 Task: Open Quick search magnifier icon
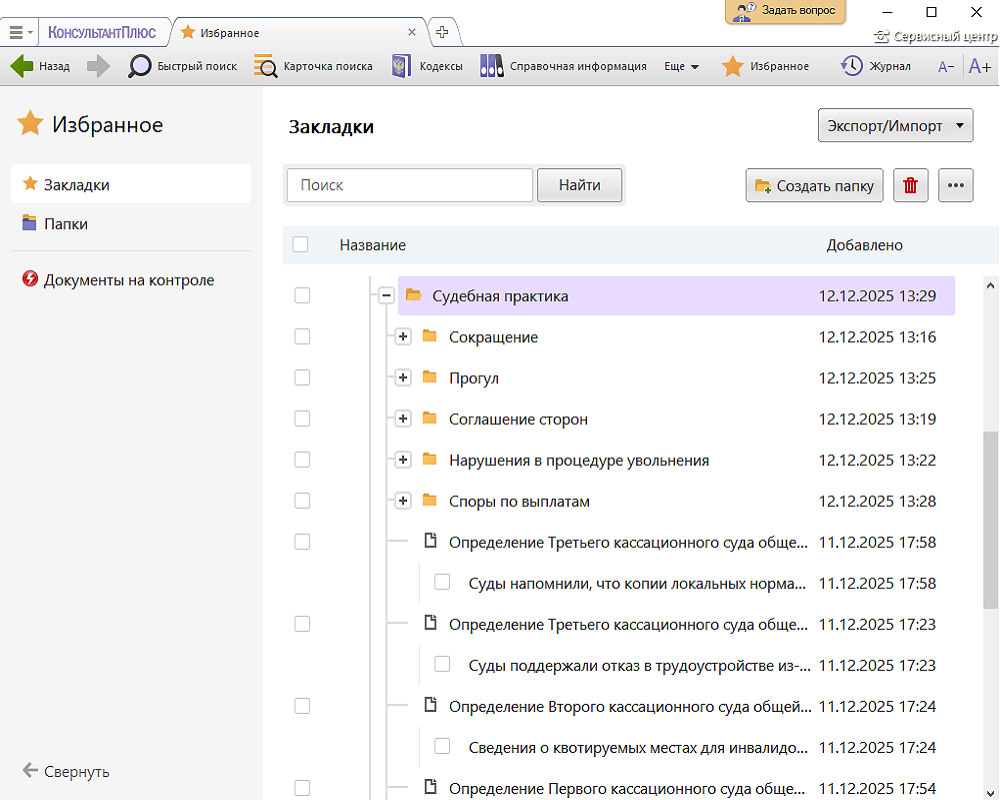click(x=140, y=67)
